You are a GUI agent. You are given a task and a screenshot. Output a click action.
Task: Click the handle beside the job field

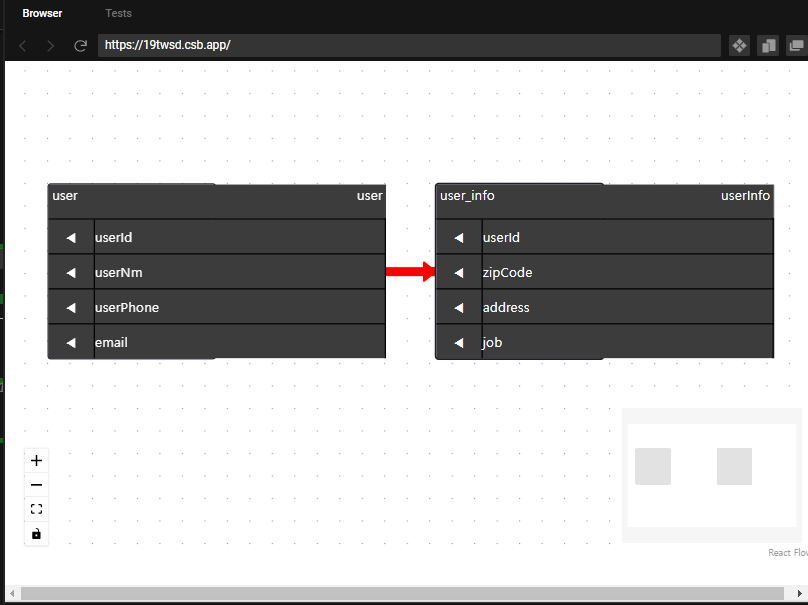(x=459, y=342)
